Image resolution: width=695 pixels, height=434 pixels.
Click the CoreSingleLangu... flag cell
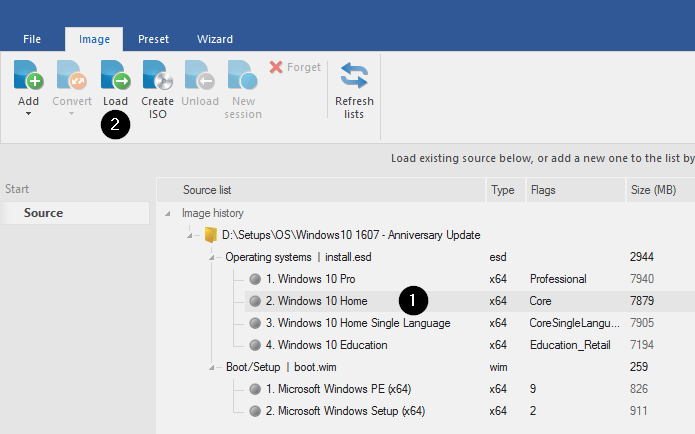coord(574,323)
